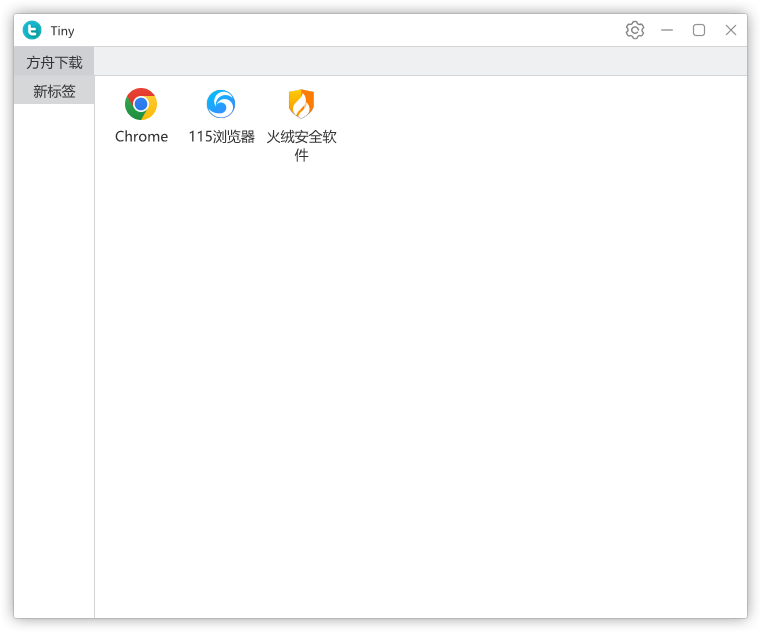Click empty gray strip beside 方舟下载 tab
Image resolution: width=761 pixels, height=632 pixels.
tap(420, 61)
